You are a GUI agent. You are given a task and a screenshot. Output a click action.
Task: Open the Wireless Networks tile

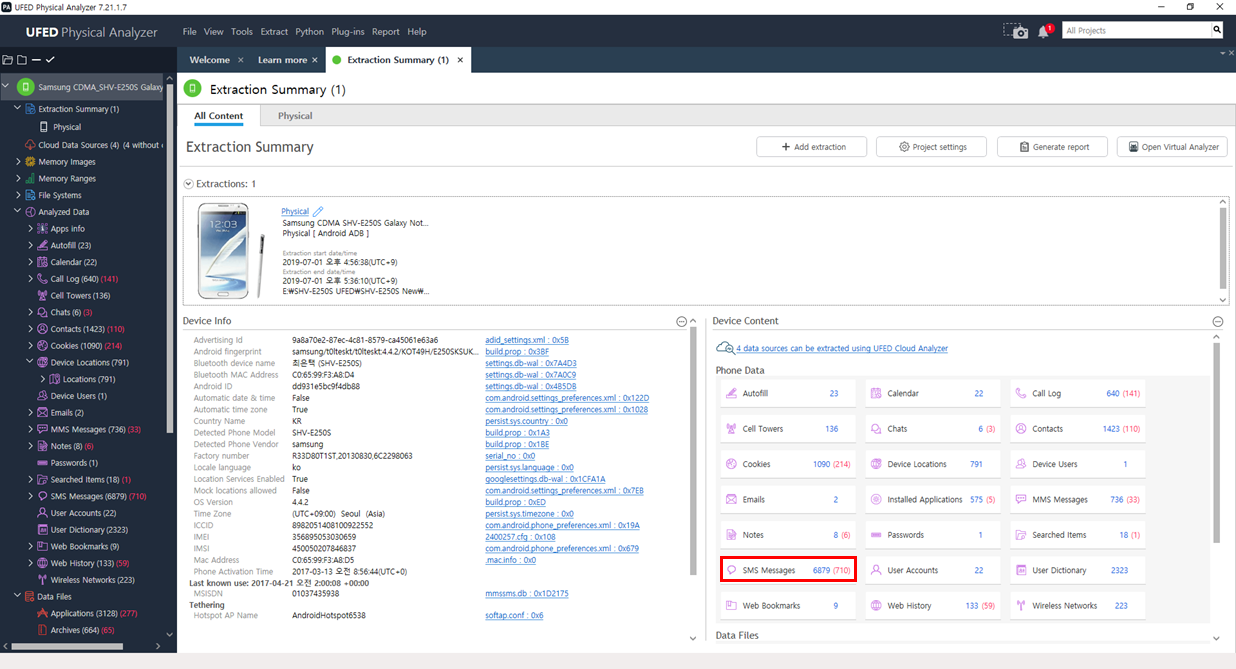point(1078,606)
